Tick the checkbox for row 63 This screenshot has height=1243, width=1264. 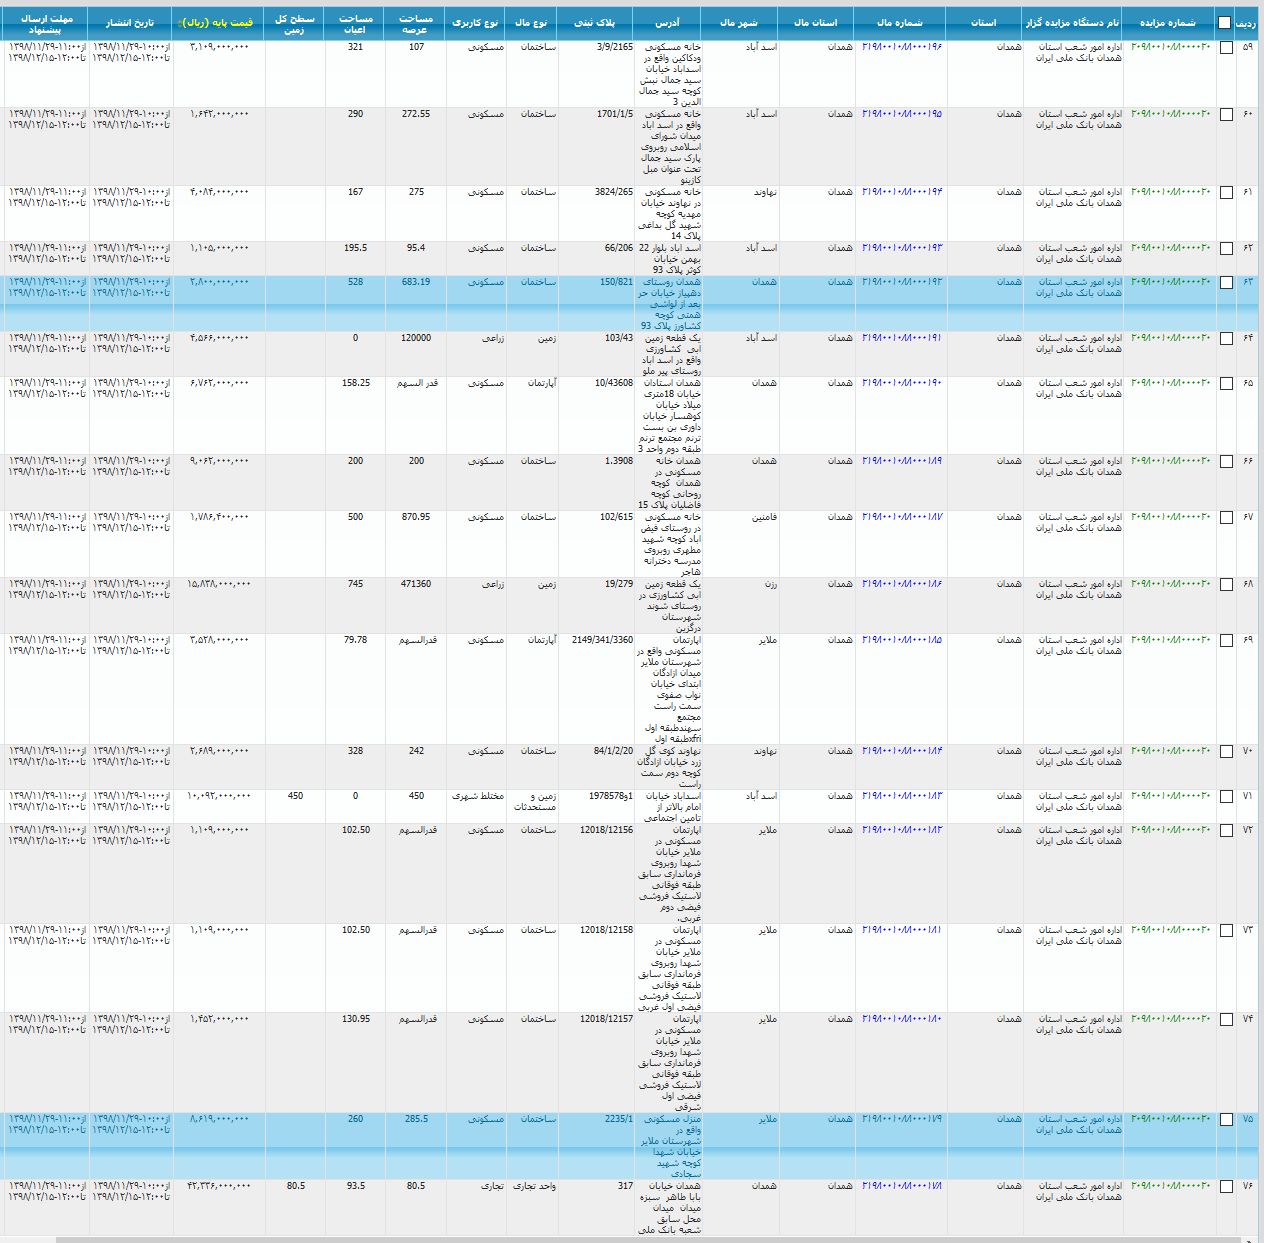1226,283
